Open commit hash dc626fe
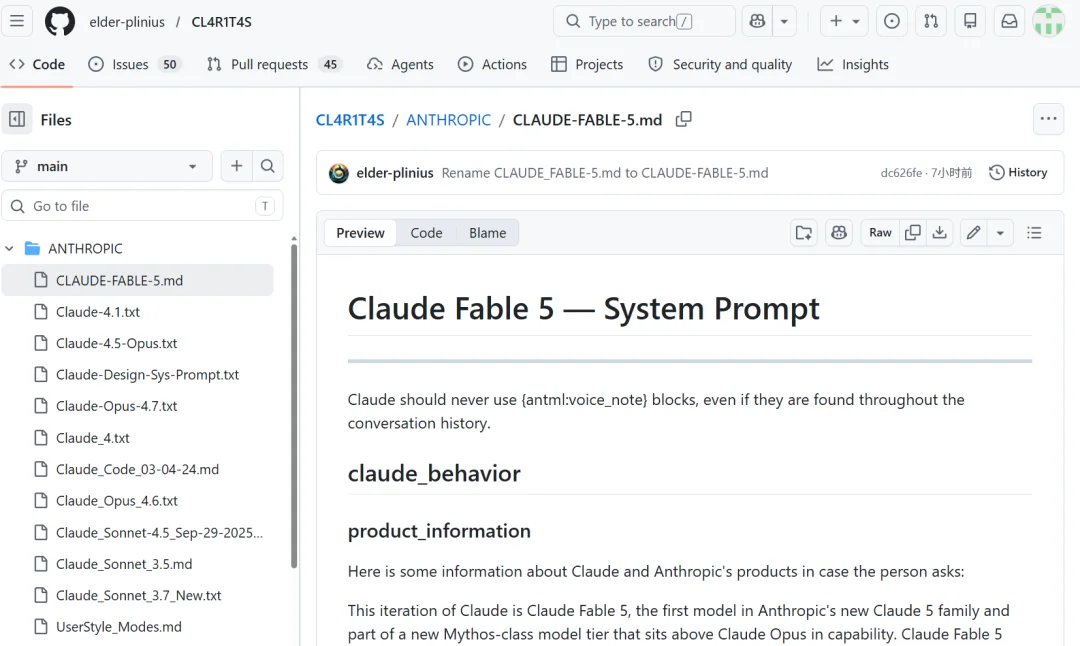The image size is (1080, 646). pos(901,173)
